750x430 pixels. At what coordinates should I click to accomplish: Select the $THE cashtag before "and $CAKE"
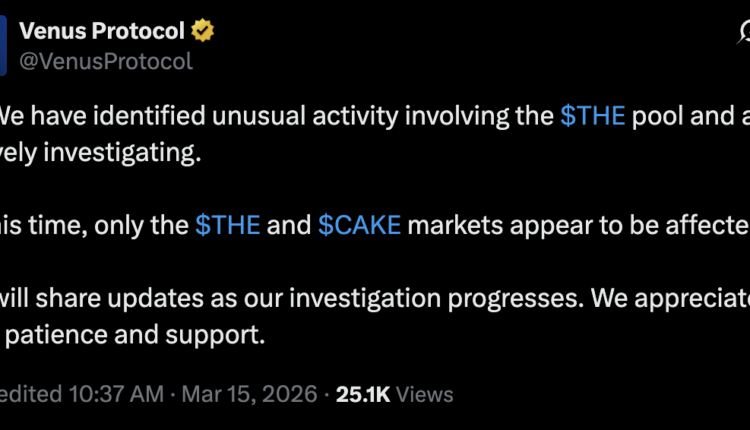(x=228, y=224)
